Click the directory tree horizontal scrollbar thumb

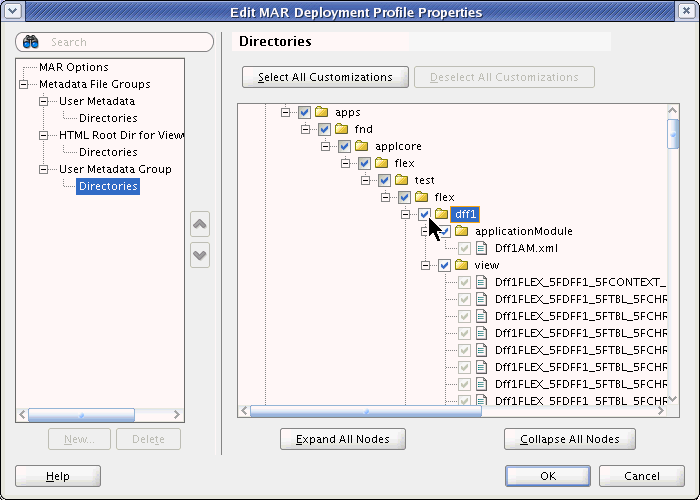(x=366, y=411)
